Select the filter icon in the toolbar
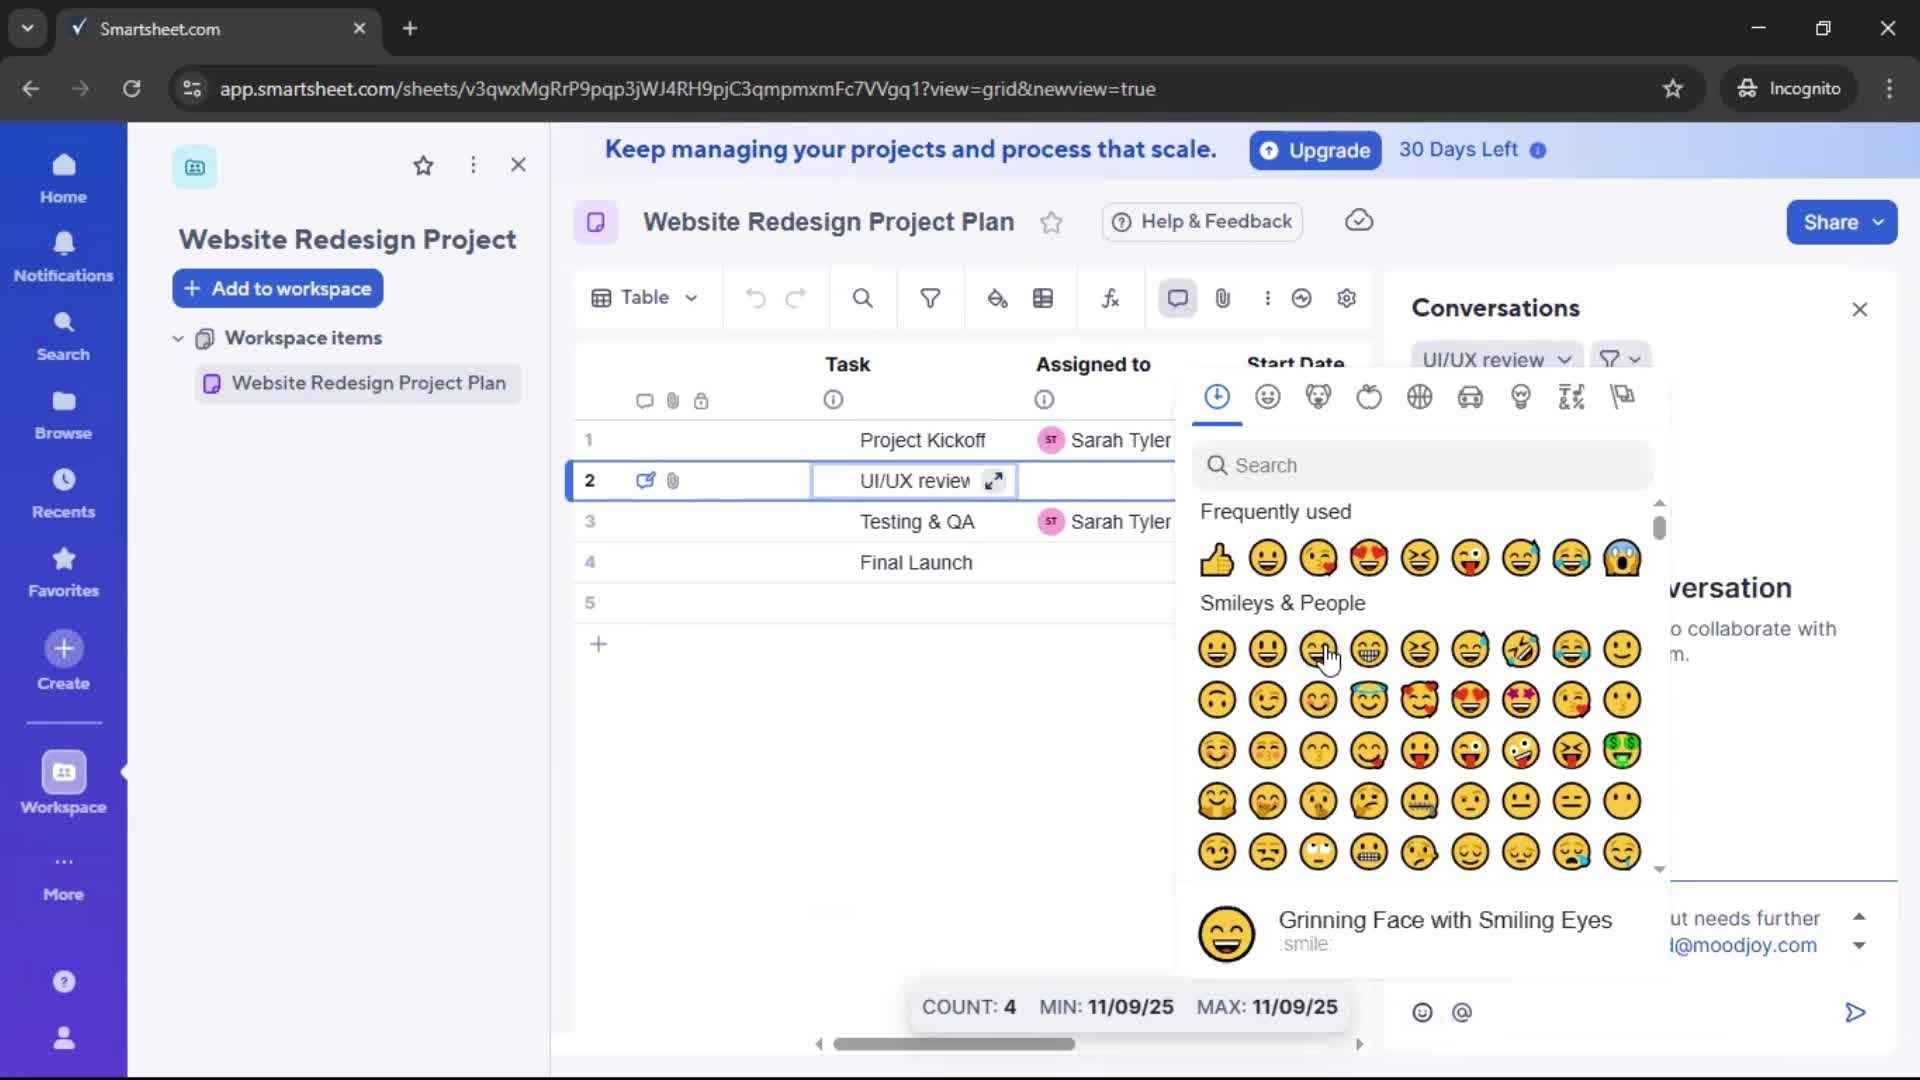The image size is (1920, 1080). point(930,298)
